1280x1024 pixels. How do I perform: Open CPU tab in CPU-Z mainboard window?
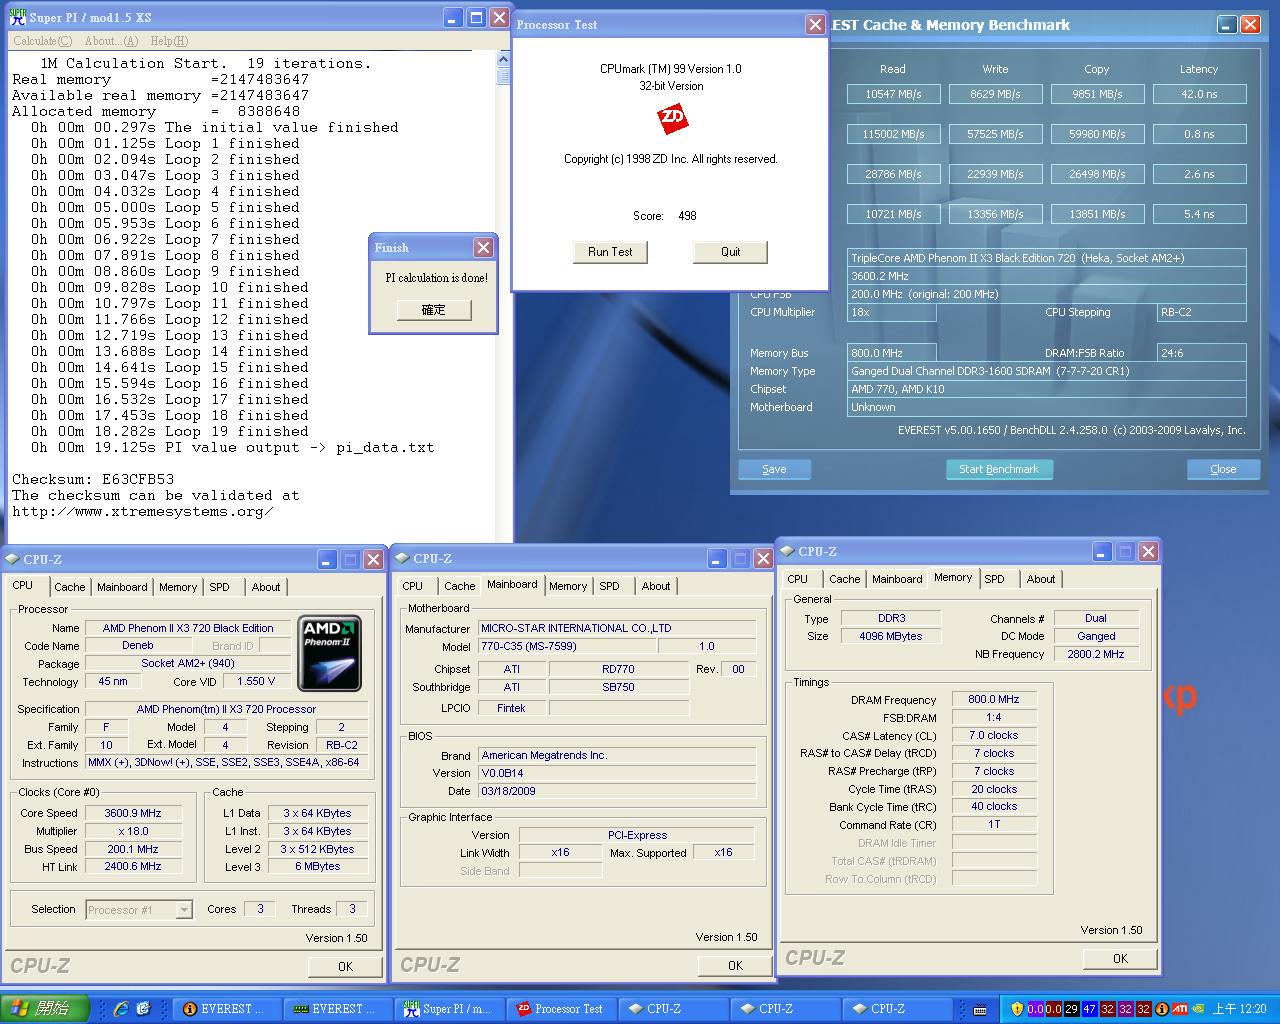click(x=413, y=586)
